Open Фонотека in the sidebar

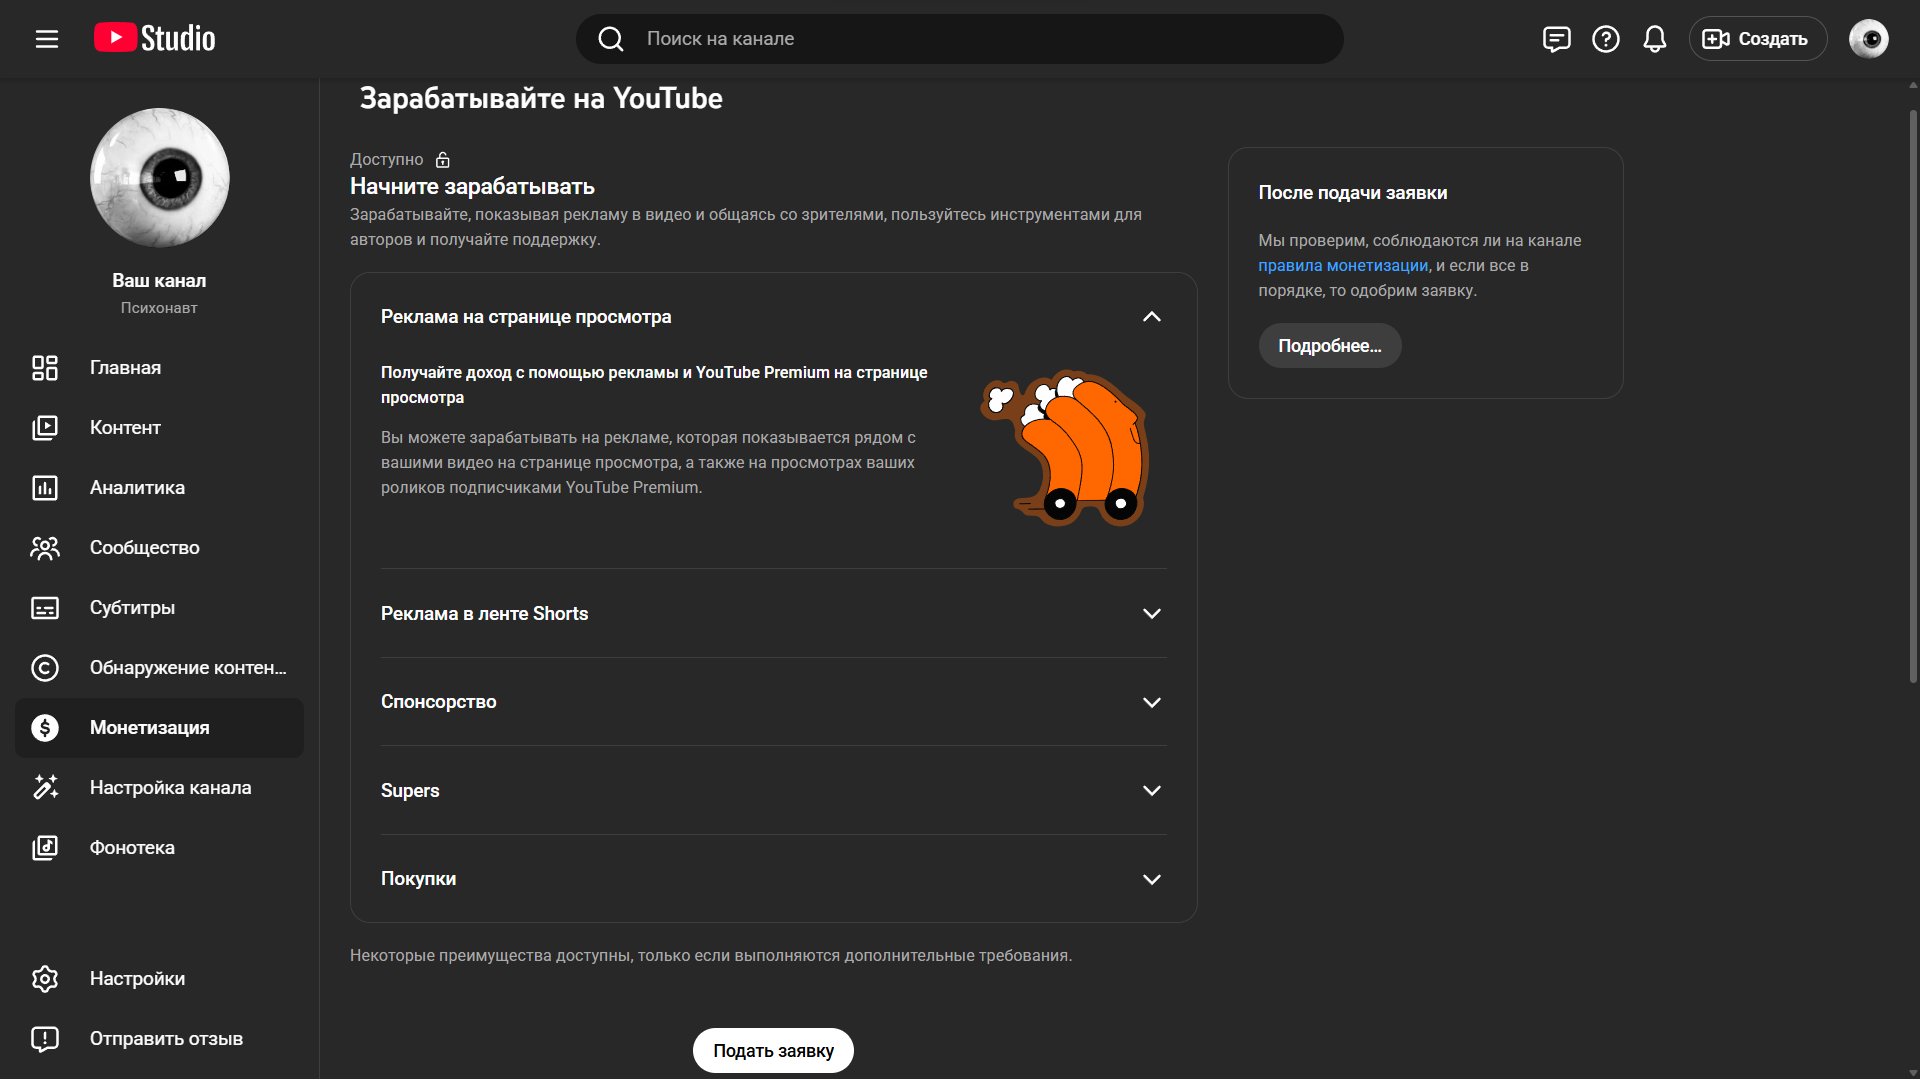[159, 848]
